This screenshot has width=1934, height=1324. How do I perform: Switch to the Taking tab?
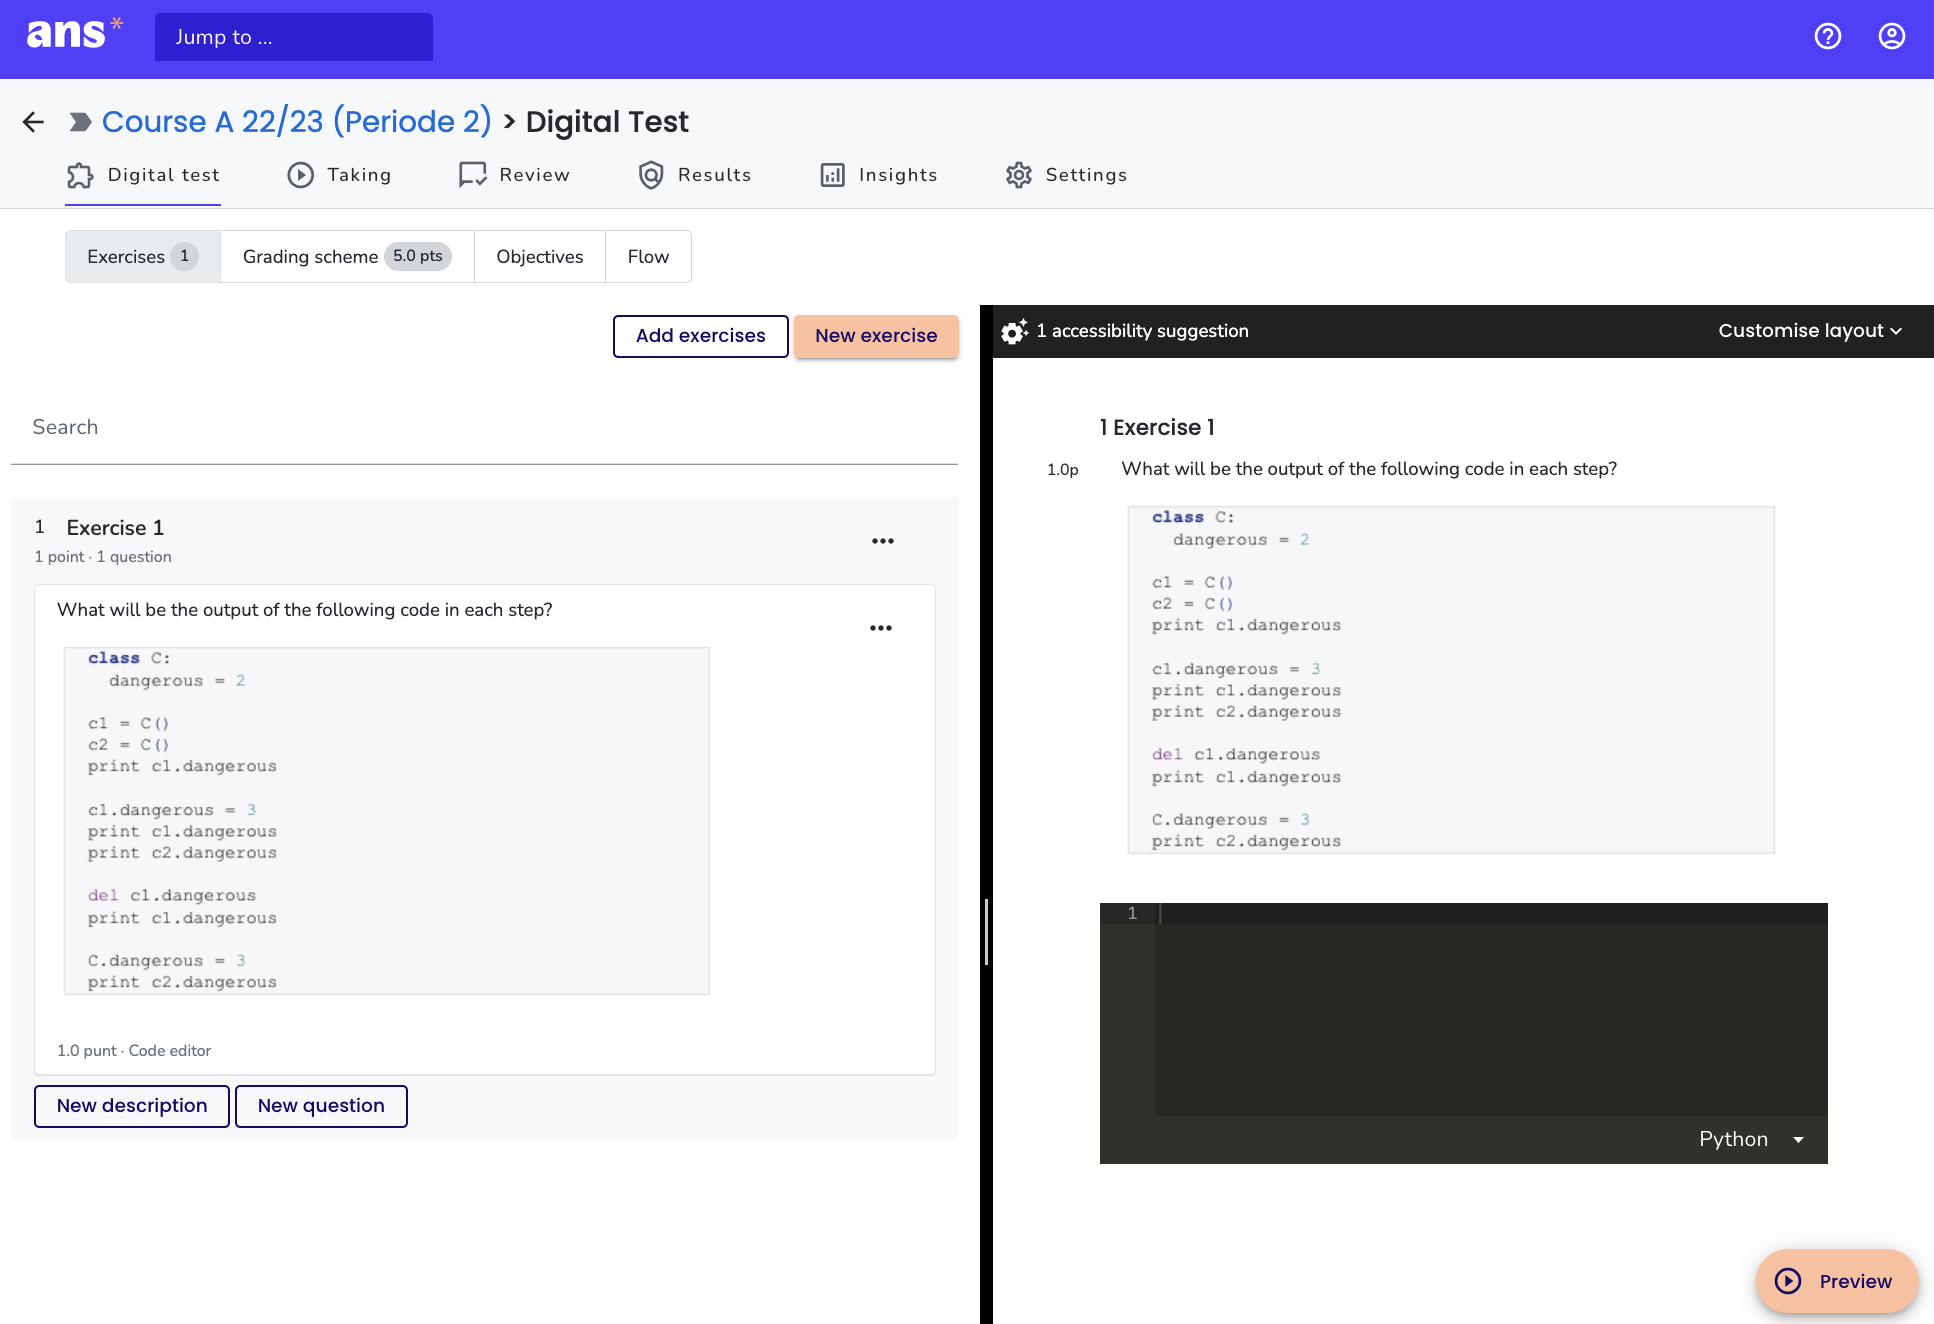point(339,175)
